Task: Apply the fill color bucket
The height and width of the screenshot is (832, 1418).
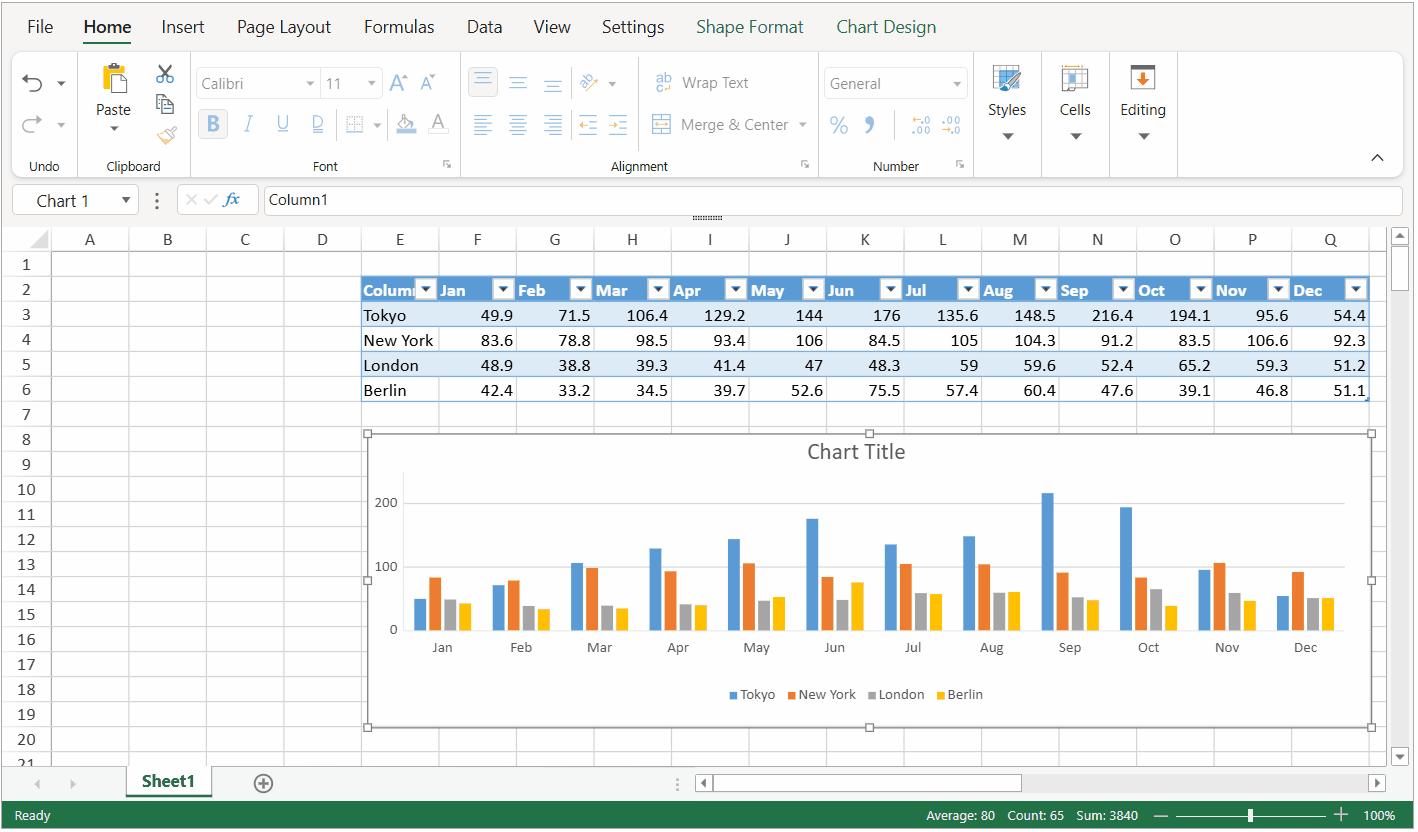Action: (x=406, y=124)
